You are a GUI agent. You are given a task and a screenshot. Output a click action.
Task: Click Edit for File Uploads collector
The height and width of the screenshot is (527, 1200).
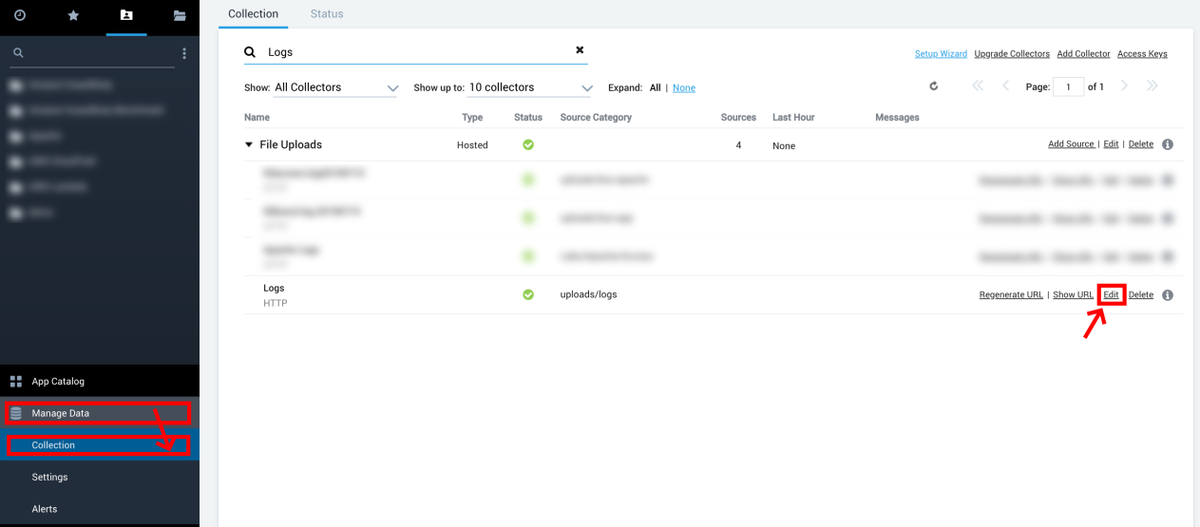tap(1111, 145)
